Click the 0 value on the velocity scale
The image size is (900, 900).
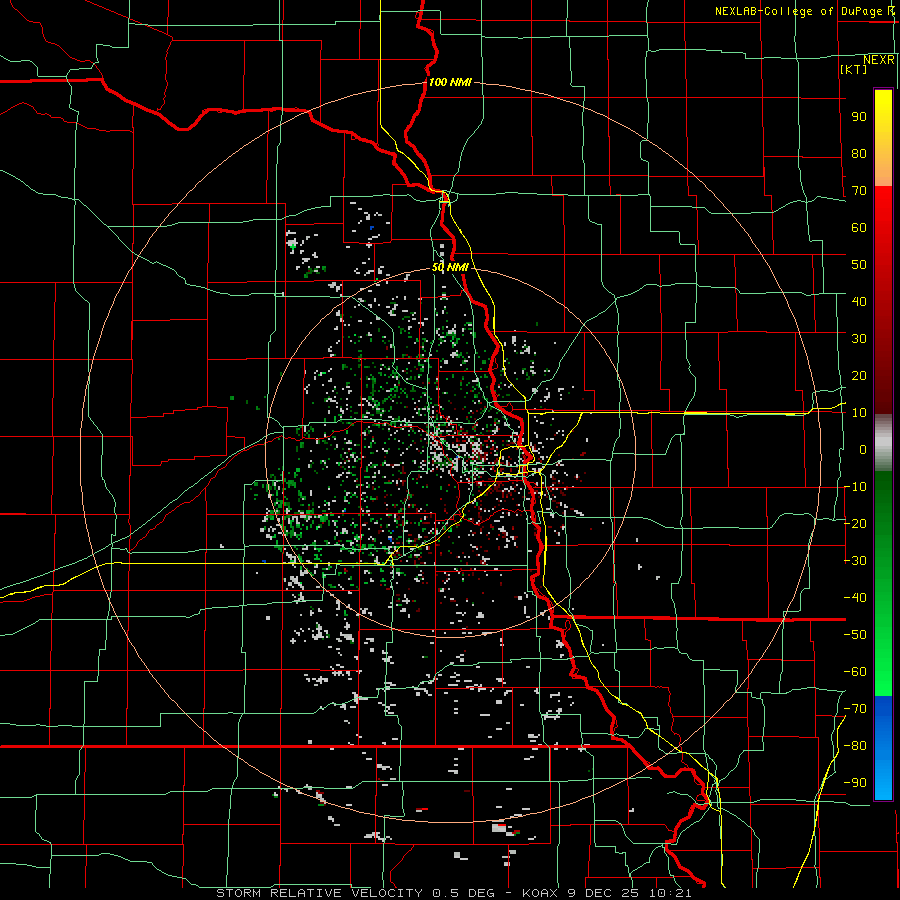coord(863,449)
